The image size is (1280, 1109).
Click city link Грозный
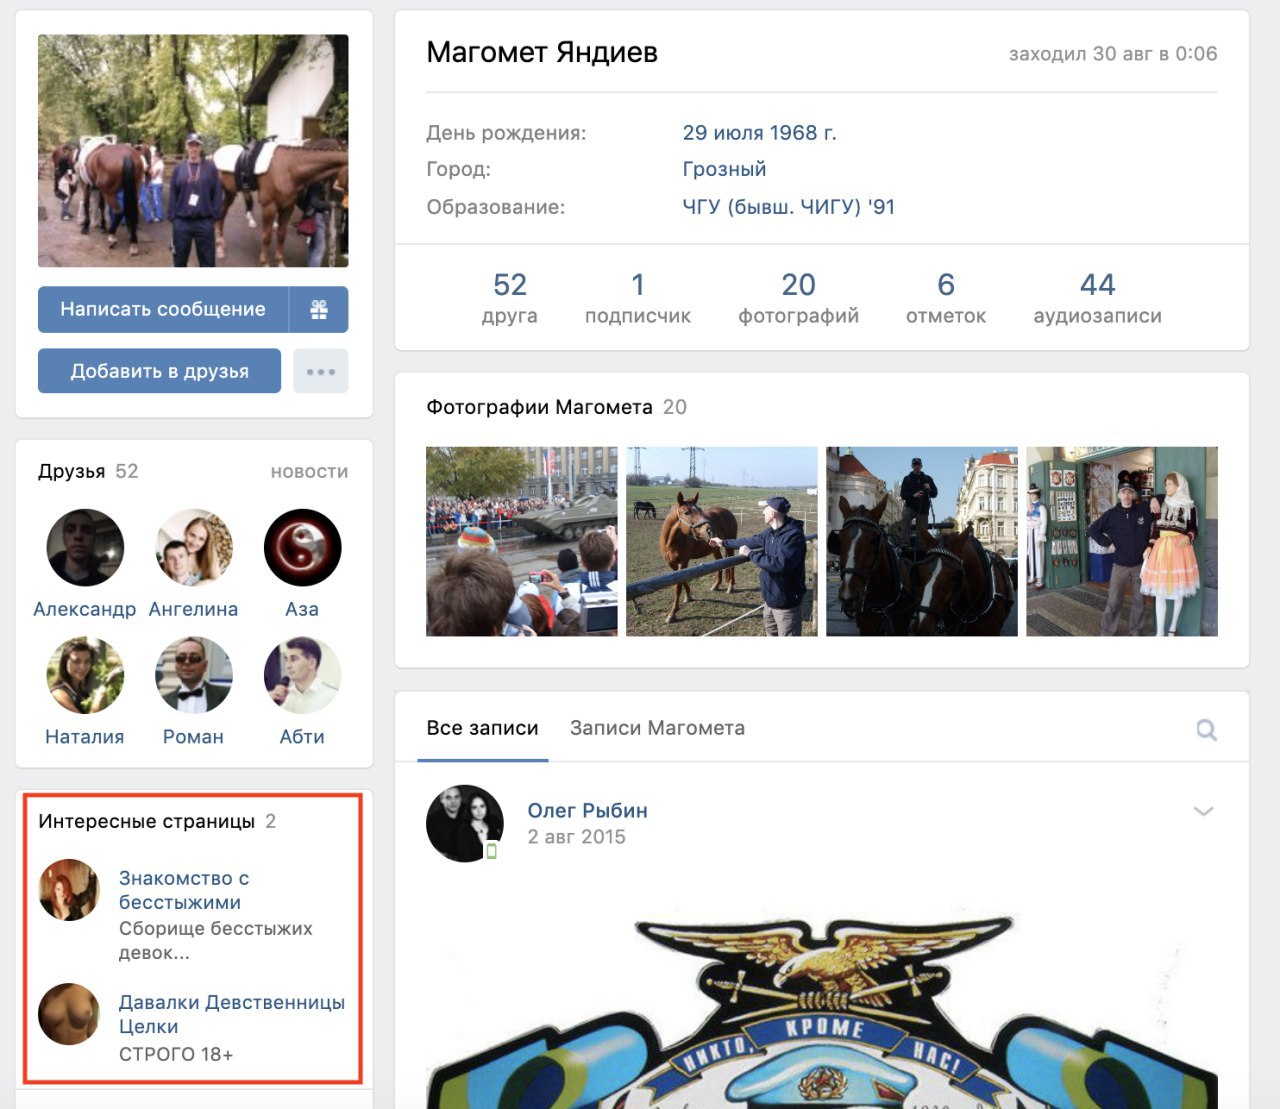(x=724, y=169)
